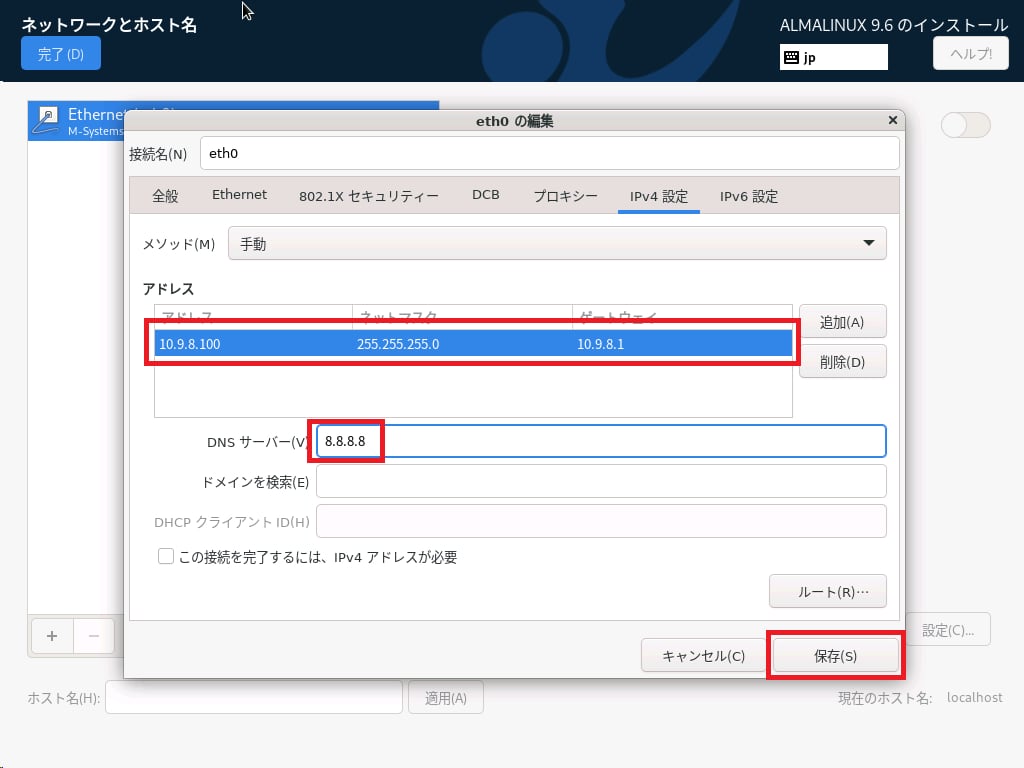Select the 802.1X セキュリティー tab
Screen dimensions: 1024x768
pos(368,196)
